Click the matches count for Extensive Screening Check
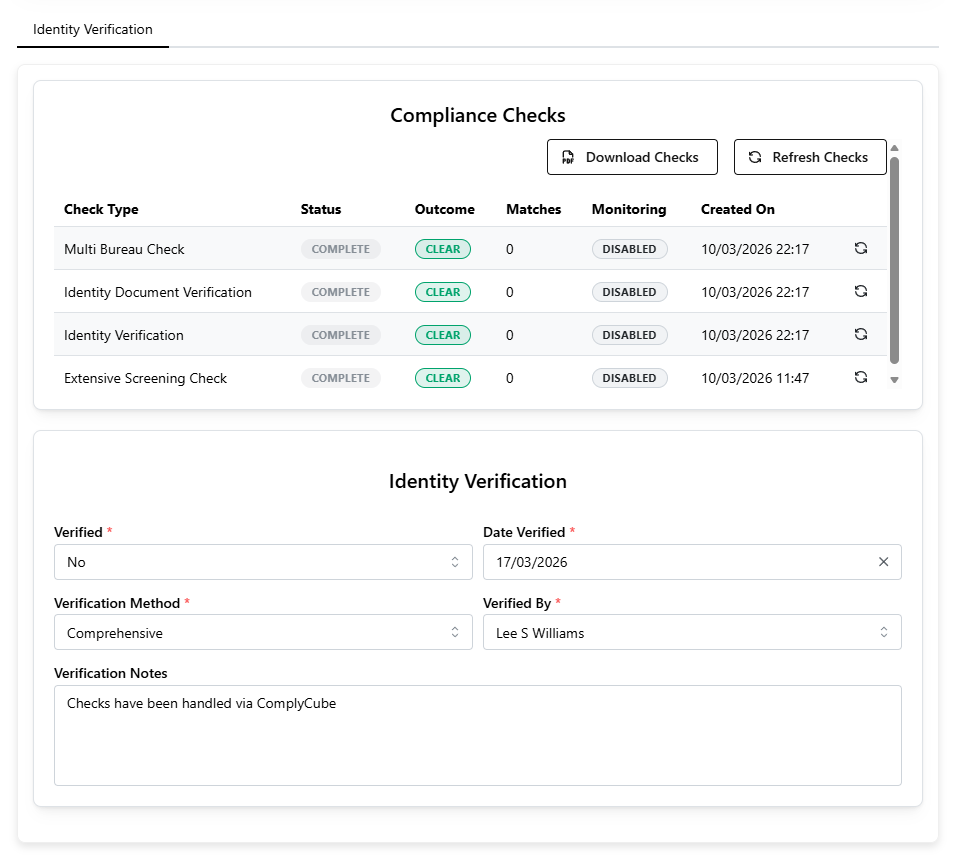Viewport: 964px width, 856px height. (510, 378)
